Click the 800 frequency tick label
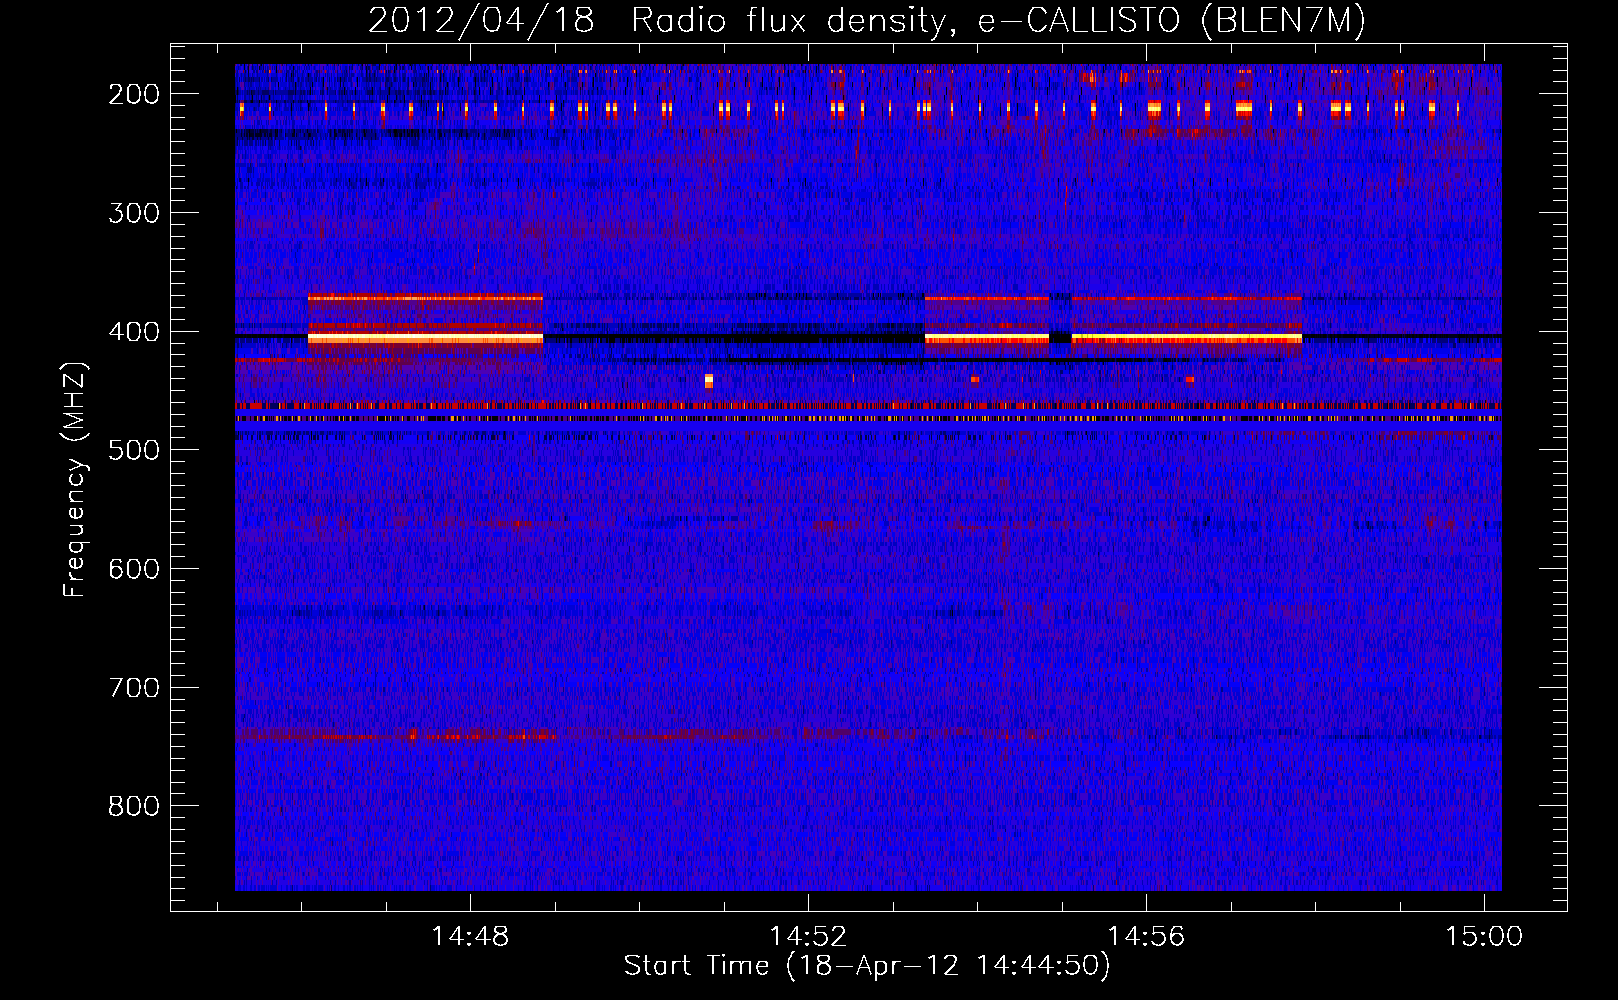Viewport: 1618px width, 1000px height. [x=134, y=806]
